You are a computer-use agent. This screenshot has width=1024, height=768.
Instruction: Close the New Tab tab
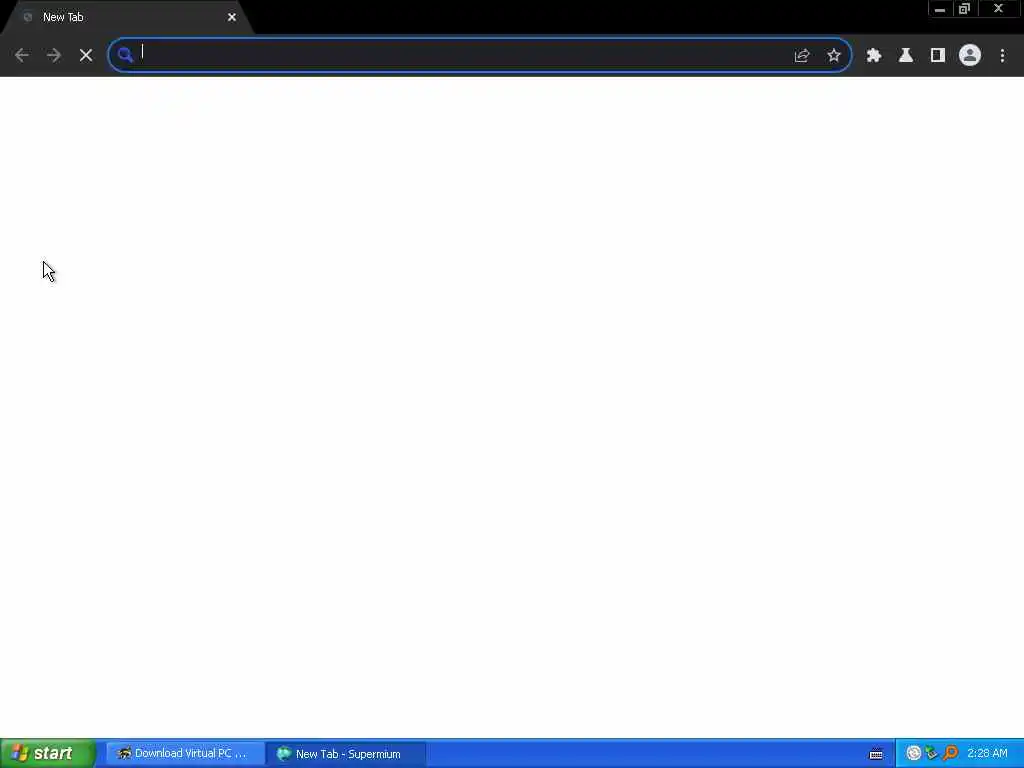(232, 18)
